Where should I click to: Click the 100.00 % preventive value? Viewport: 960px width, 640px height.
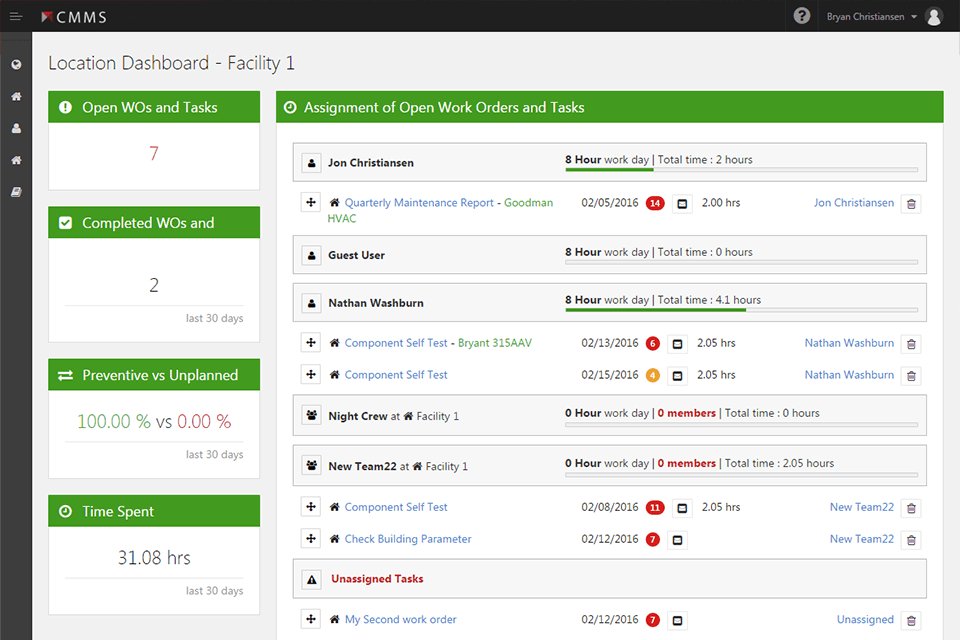(x=114, y=421)
